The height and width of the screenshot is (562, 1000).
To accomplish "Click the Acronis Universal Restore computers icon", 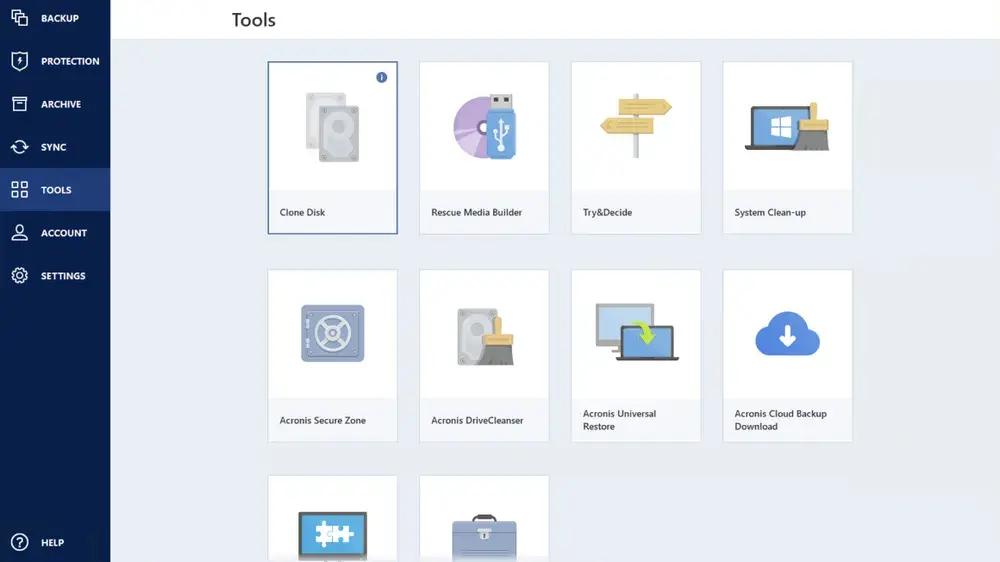I will [x=636, y=332].
